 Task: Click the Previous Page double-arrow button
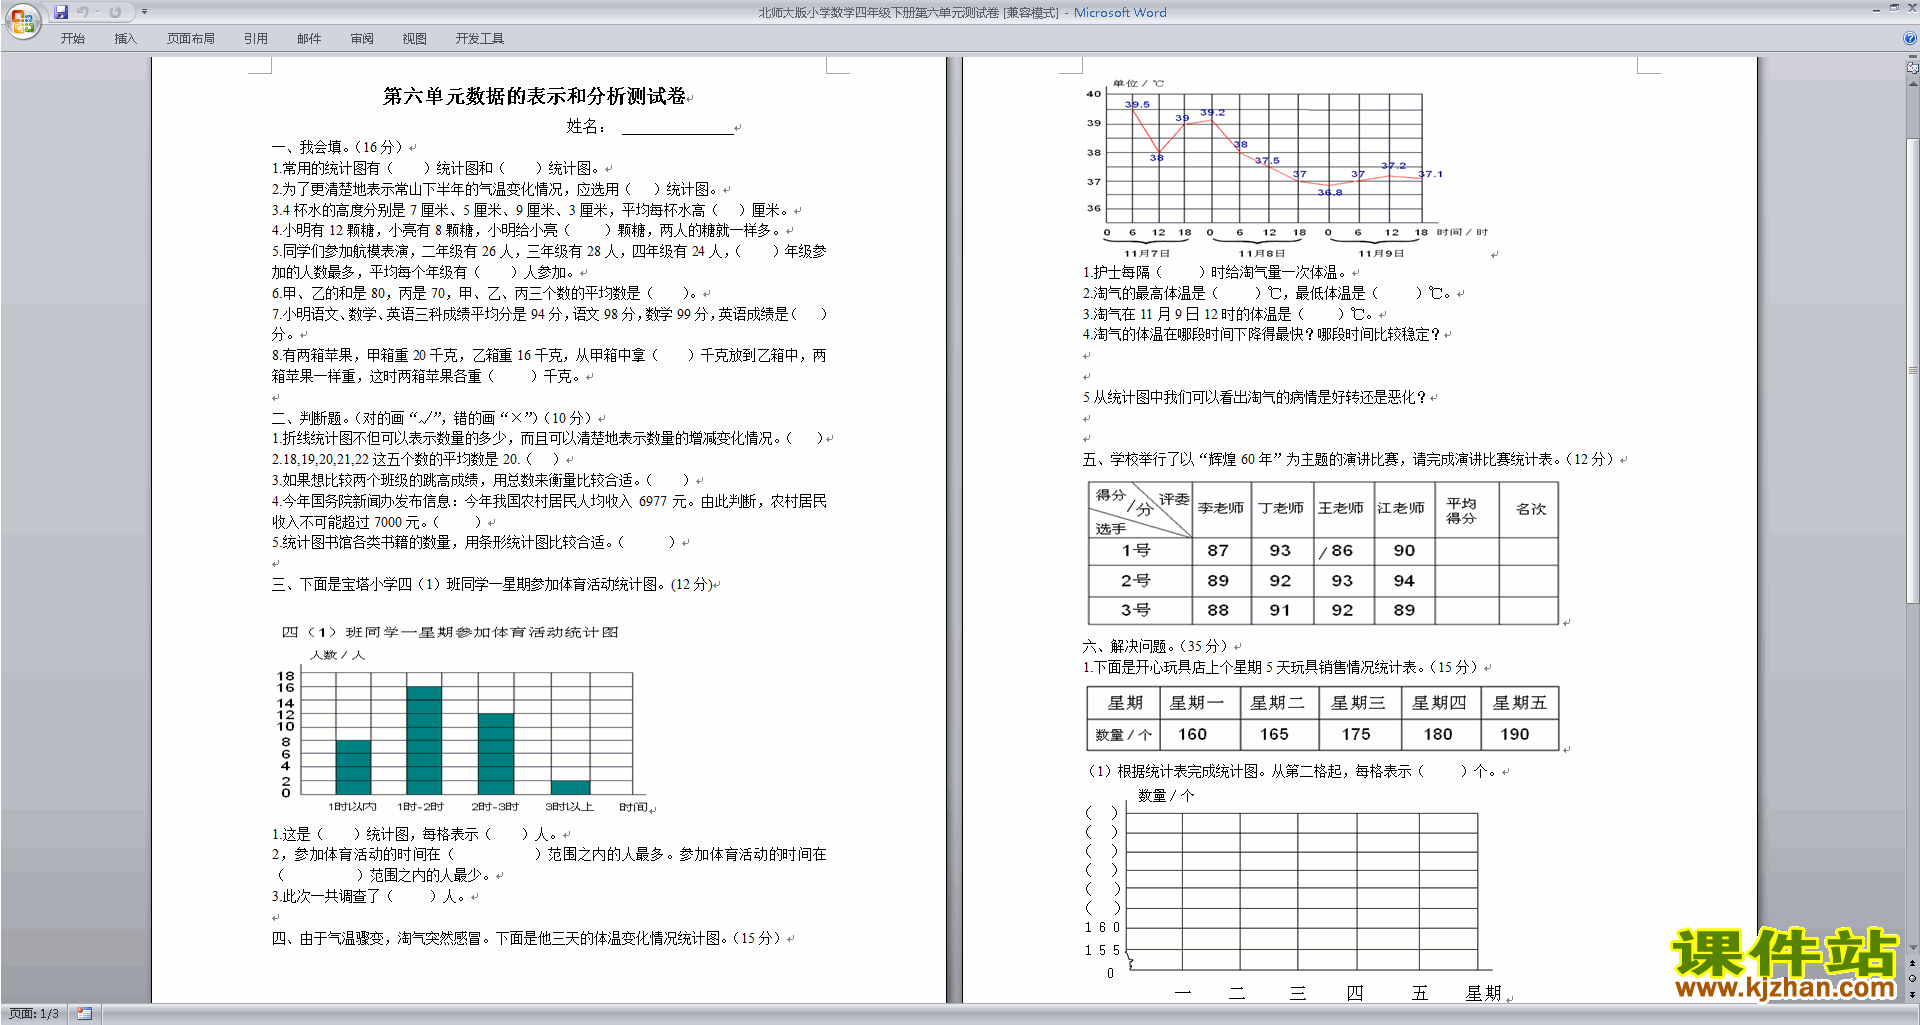(1913, 964)
